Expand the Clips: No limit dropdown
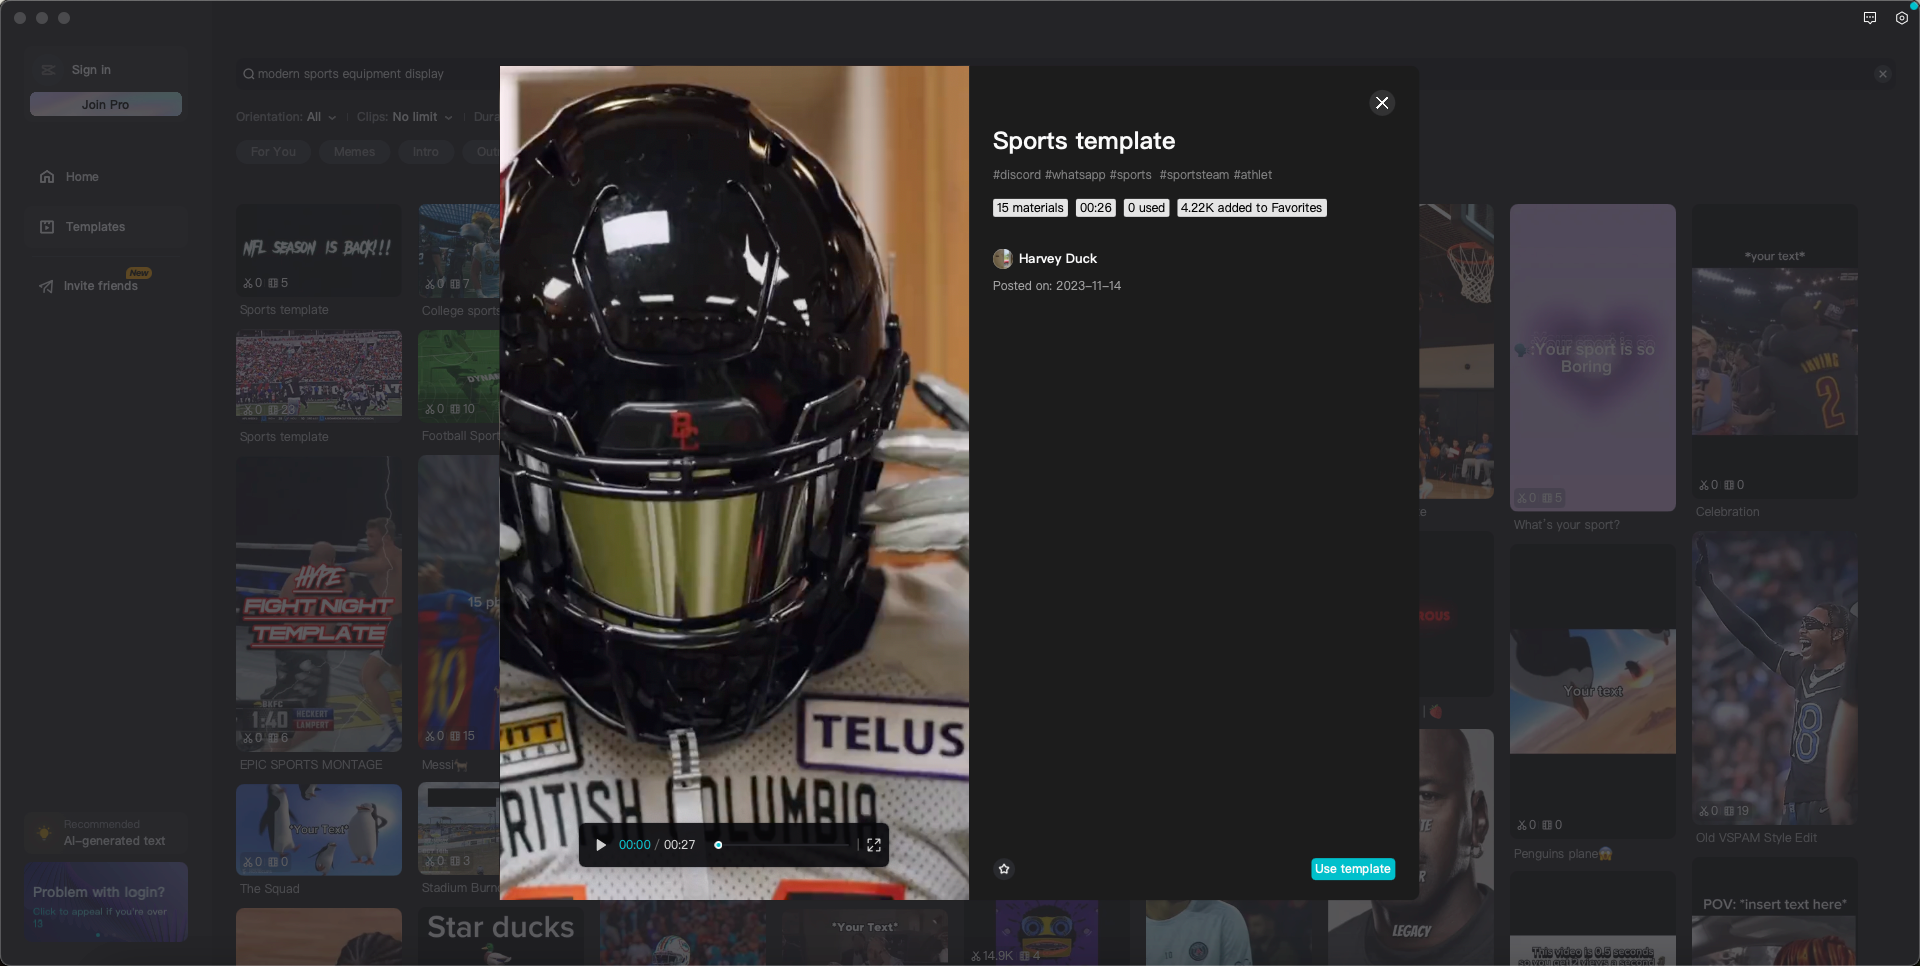 pos(404,116)
